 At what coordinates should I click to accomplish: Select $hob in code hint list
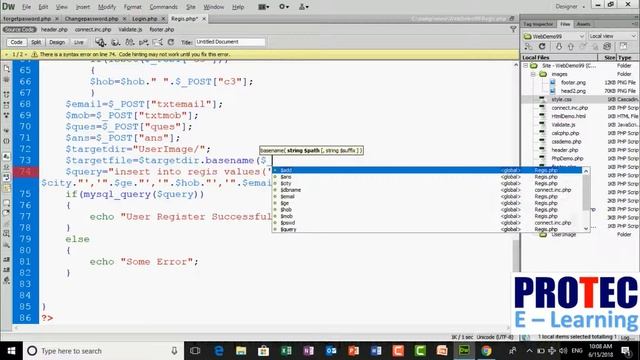(x=427, y=209)
